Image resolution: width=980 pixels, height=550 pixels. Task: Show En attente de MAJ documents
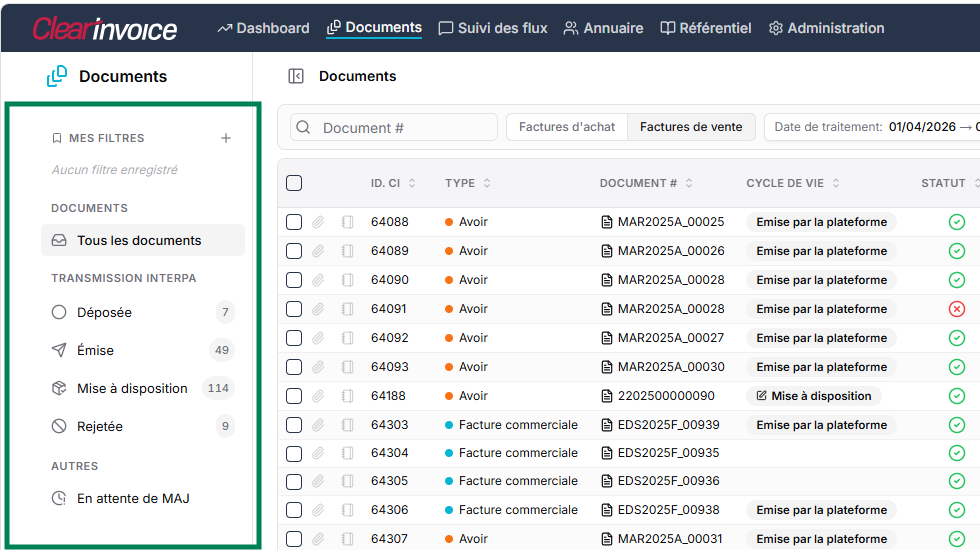pos(142,499)
